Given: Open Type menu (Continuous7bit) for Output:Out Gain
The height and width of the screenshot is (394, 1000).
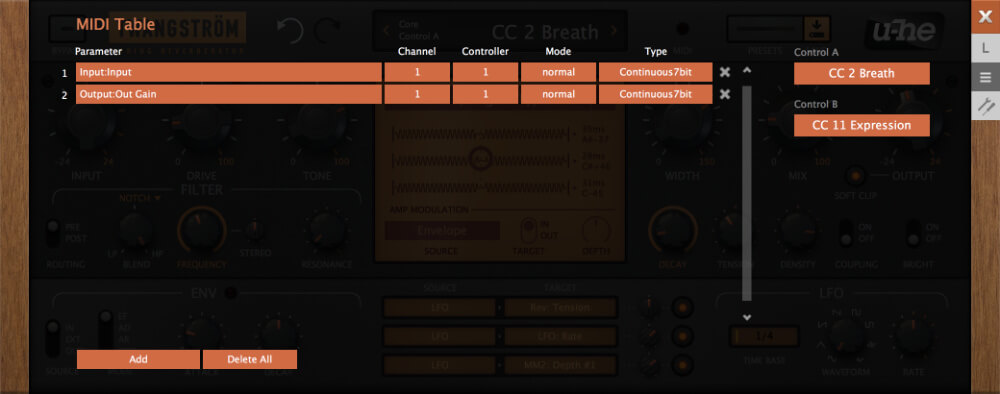Looking at the screenshot, I should [x=656, y=94].
